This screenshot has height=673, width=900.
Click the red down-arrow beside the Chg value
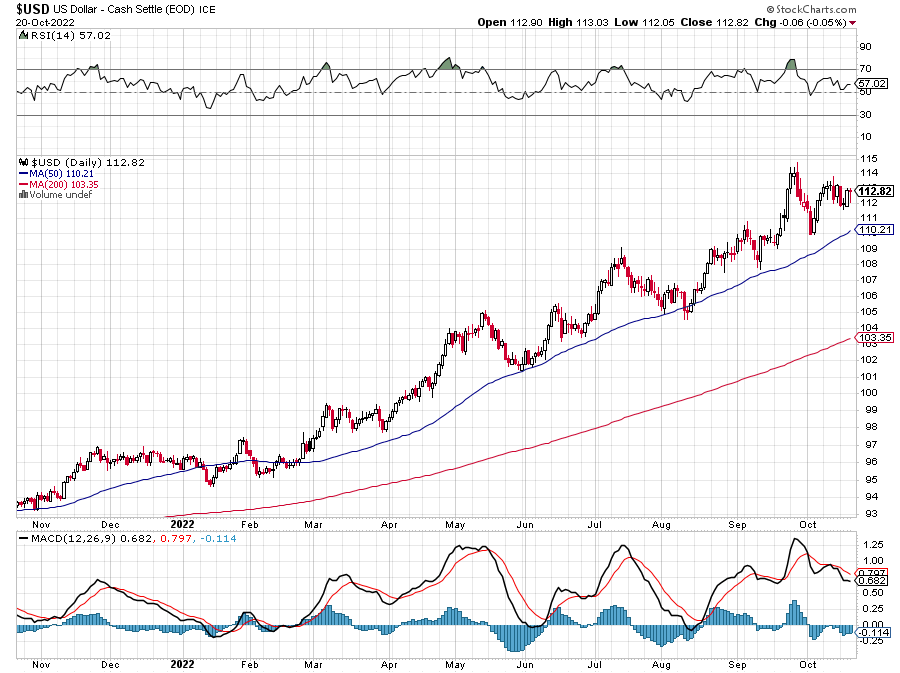click(852, 23)
